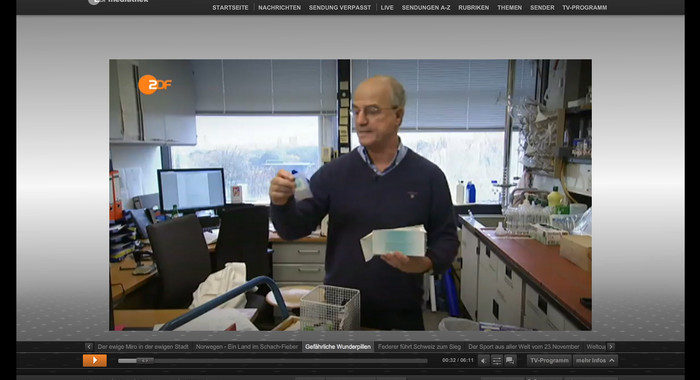Viewport: 700px width, 380px height.
Task: Open the Nachrichten menu item
Action: 279,8
